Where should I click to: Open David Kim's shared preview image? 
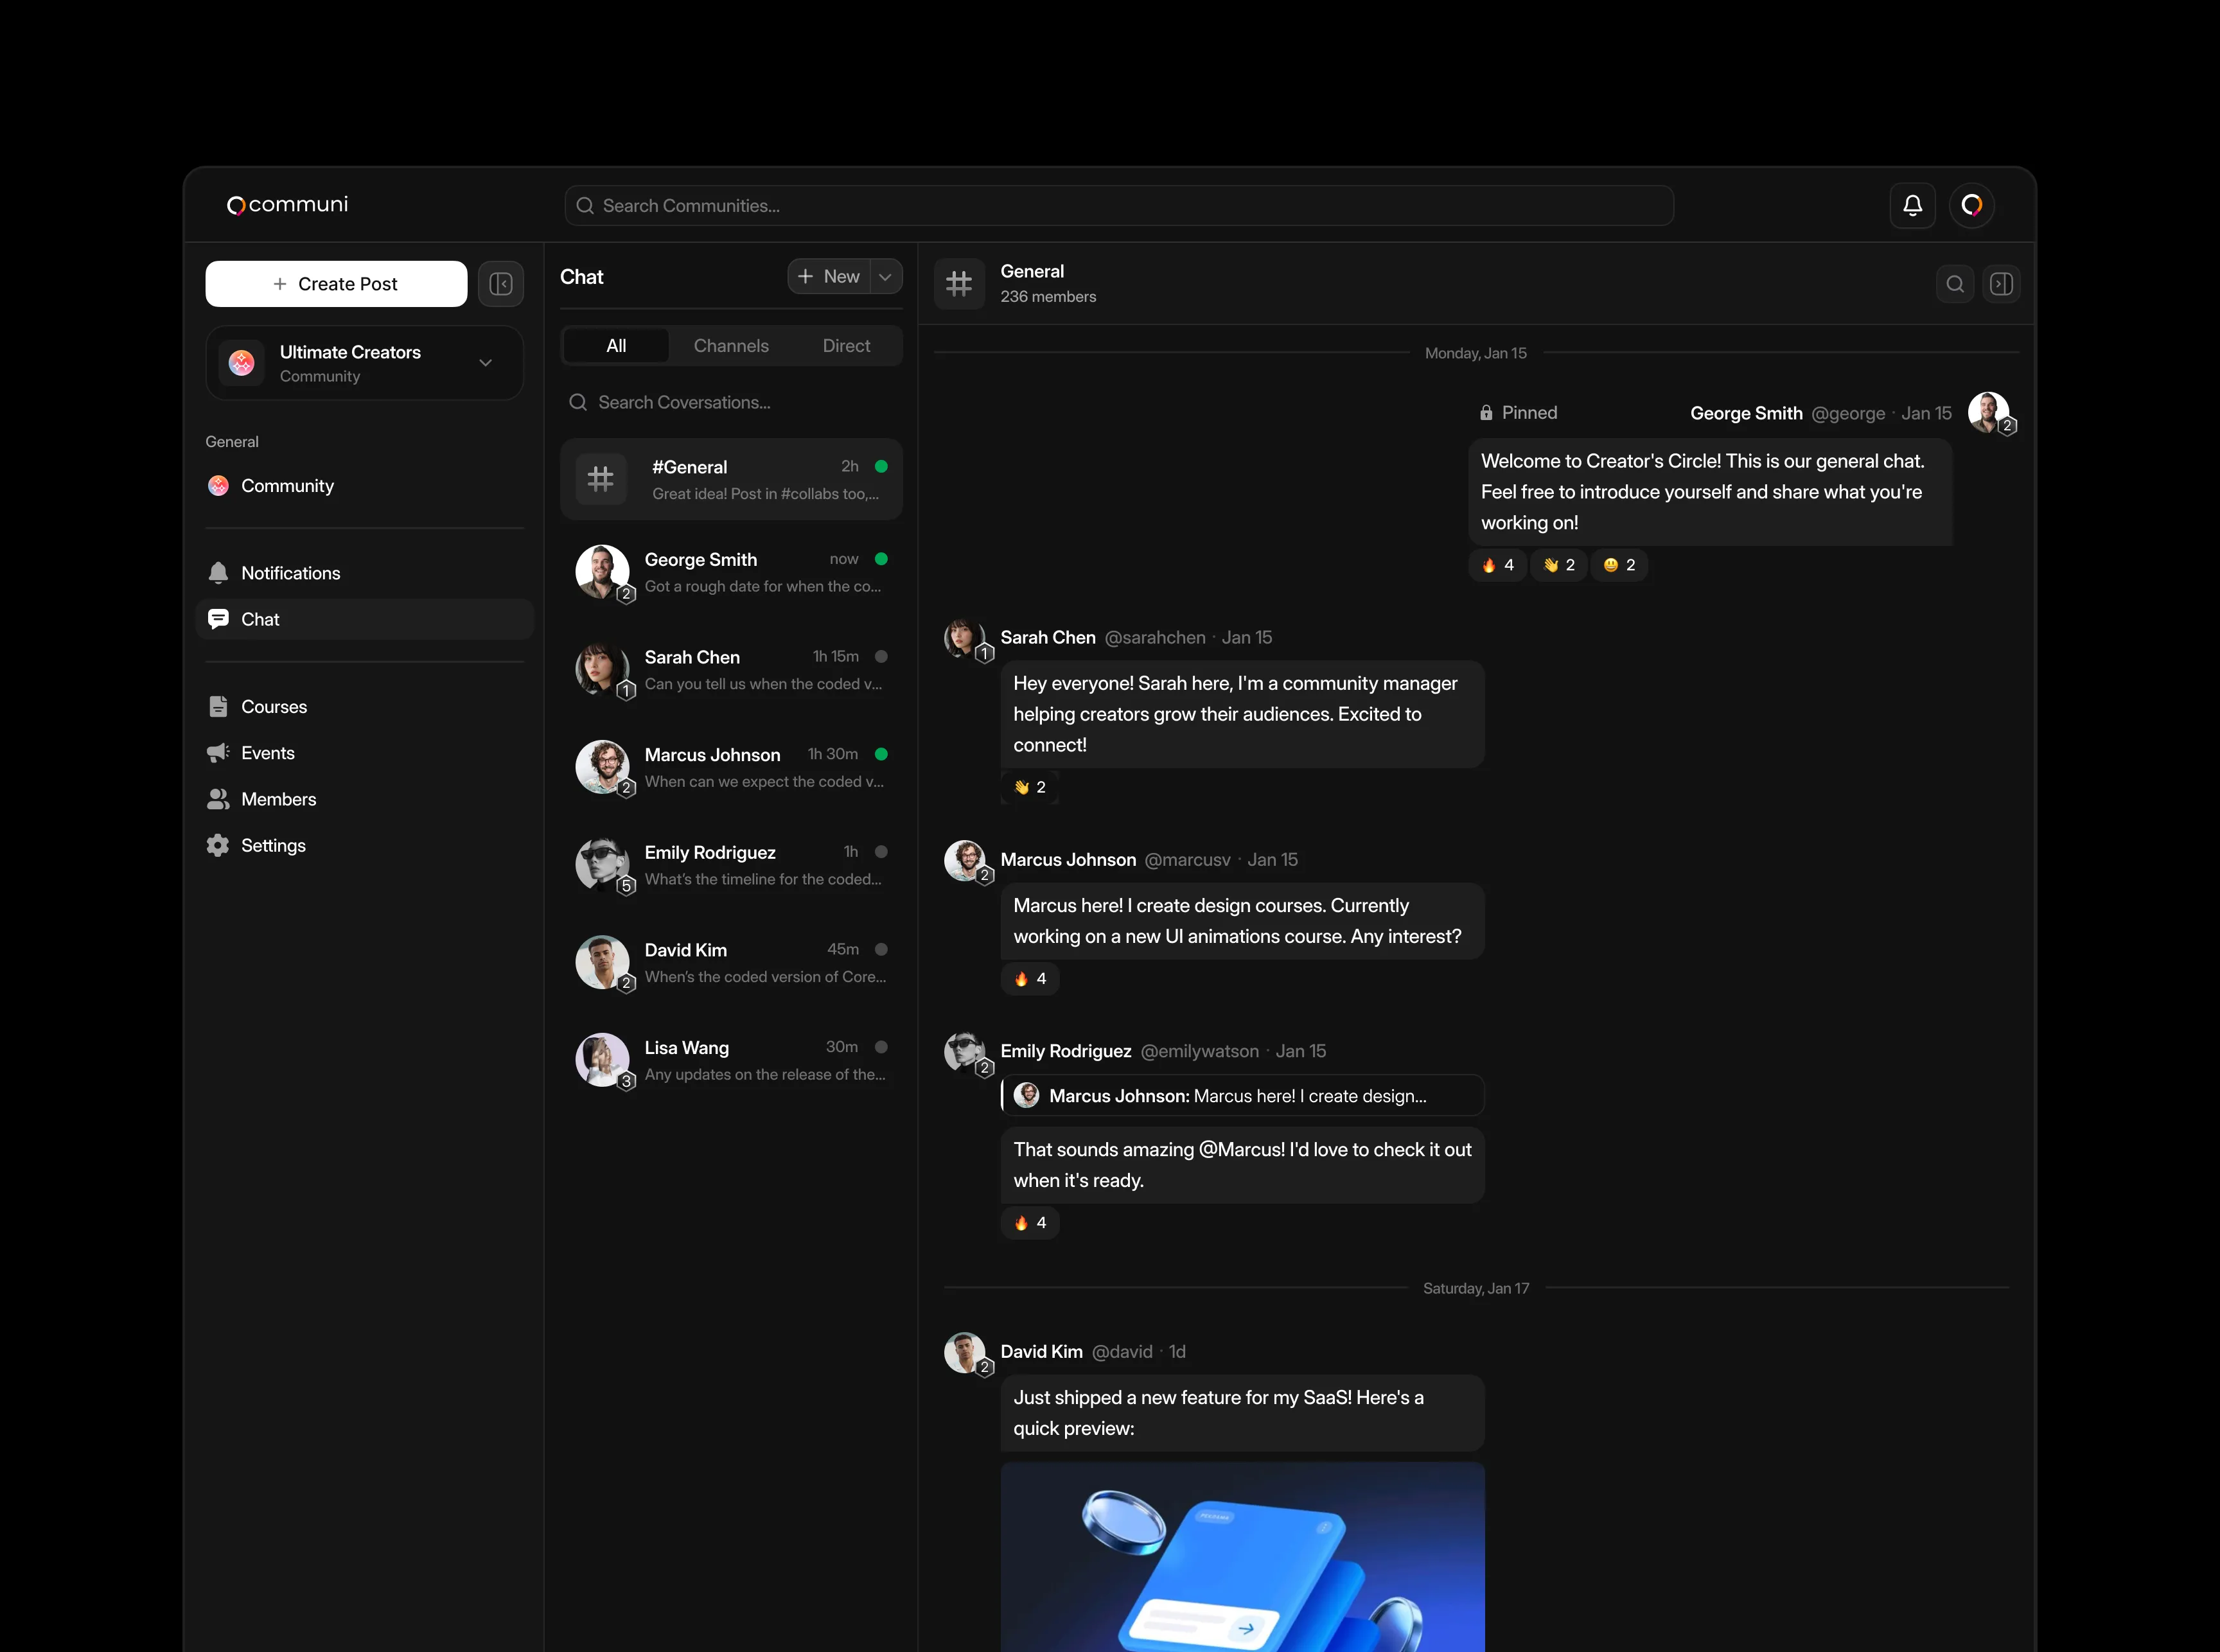click(1243, 1557)
